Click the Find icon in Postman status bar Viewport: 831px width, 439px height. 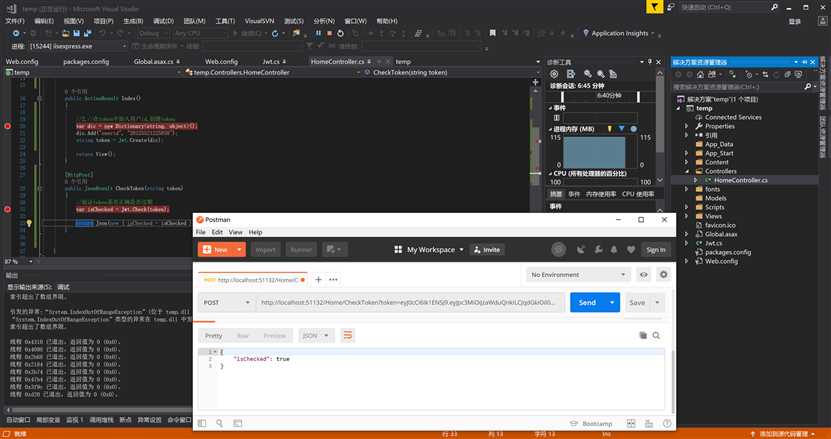219,423
